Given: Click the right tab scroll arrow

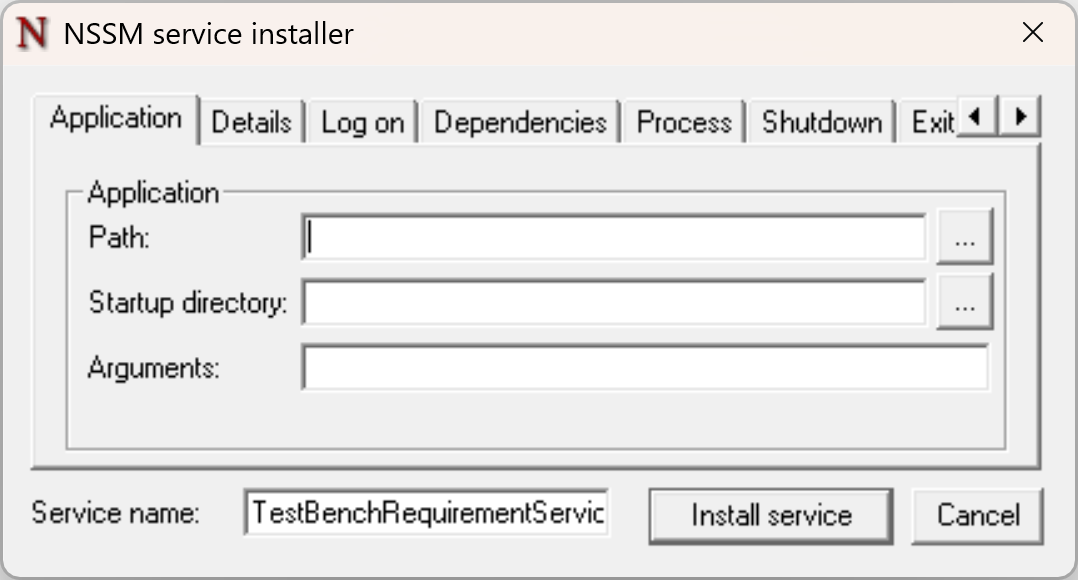Looking at the screenshot, I should coord(1020,117).
